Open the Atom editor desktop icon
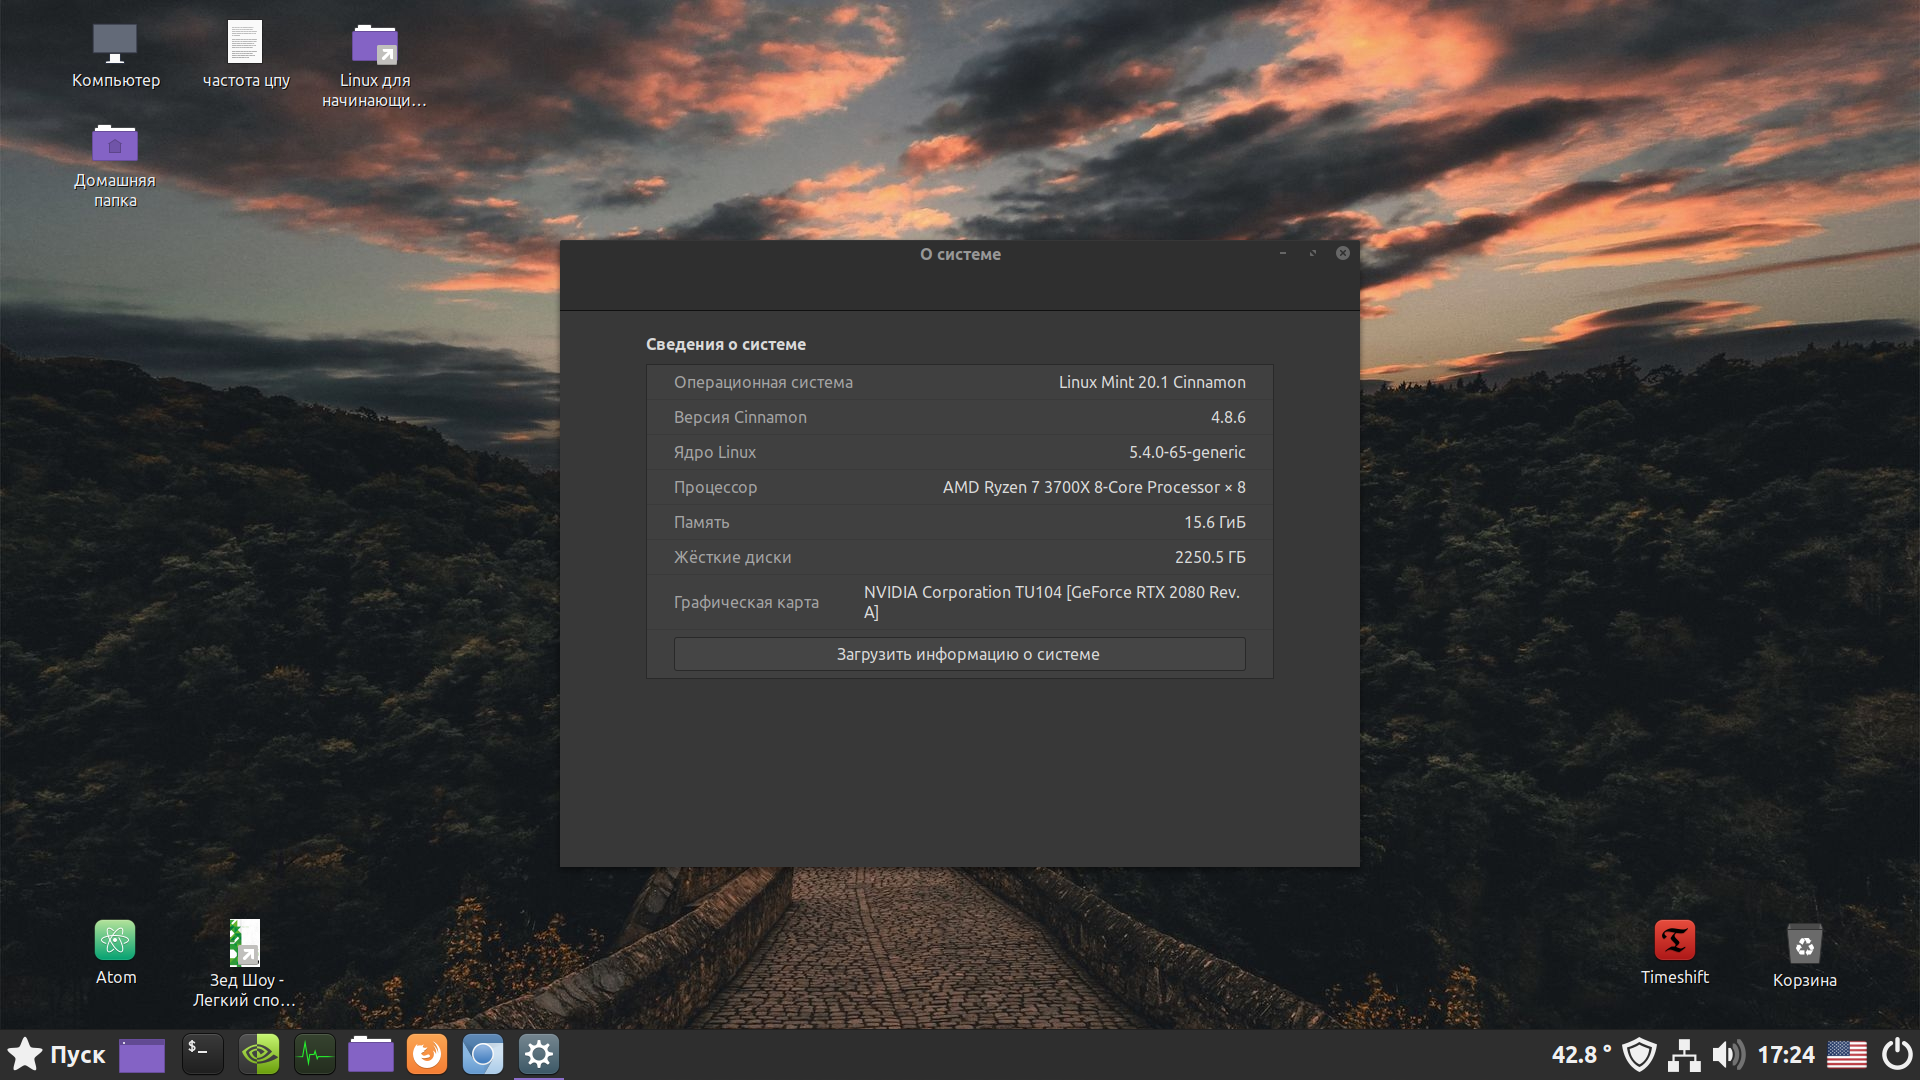 tap(115, 941)
